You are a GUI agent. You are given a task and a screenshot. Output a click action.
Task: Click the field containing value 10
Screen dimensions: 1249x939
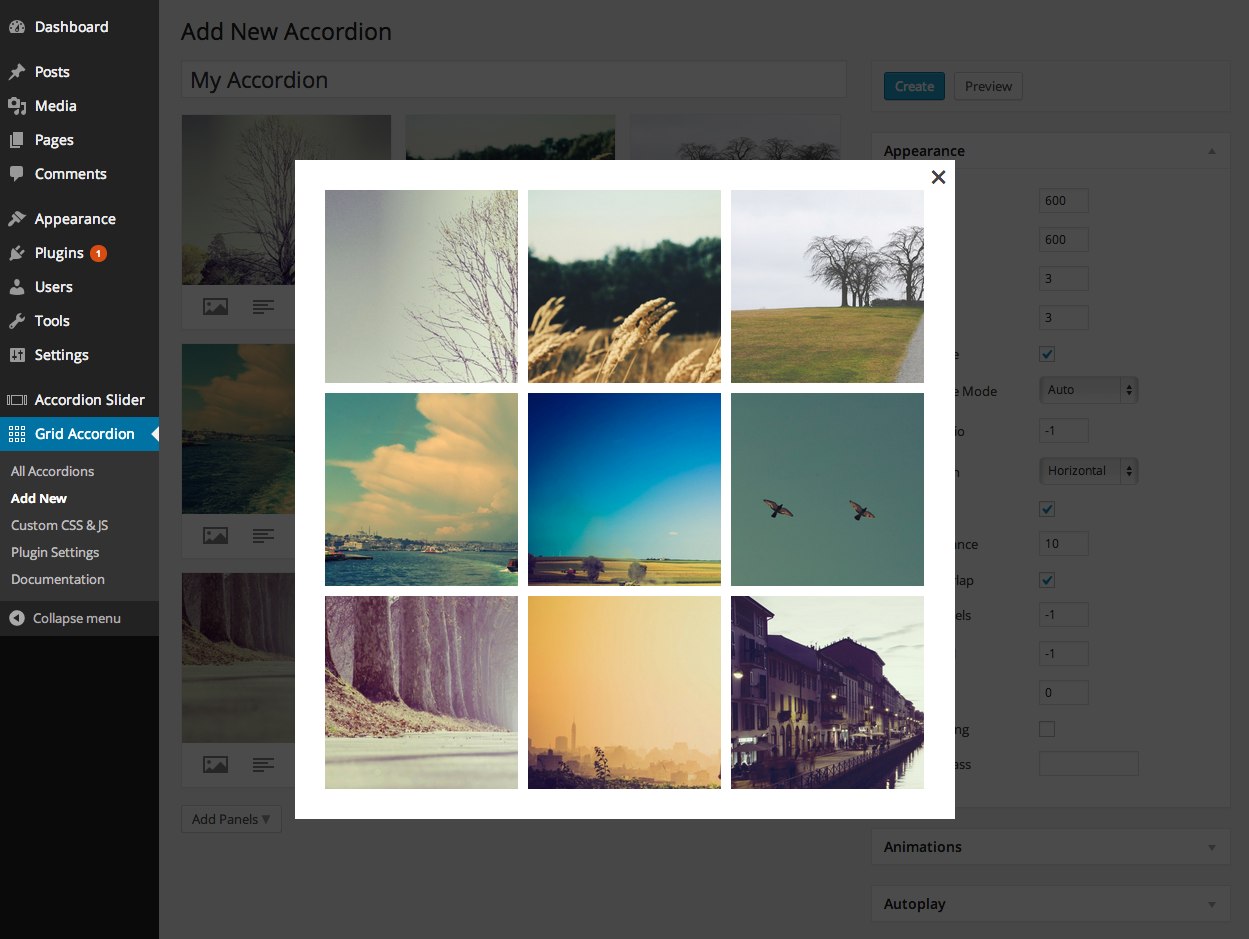click(x=1064, y=544)
